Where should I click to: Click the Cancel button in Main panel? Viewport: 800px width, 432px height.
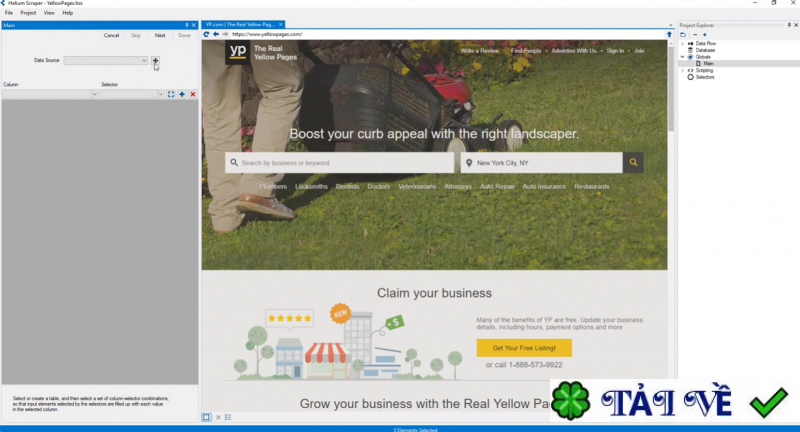(x=111, y=35)
